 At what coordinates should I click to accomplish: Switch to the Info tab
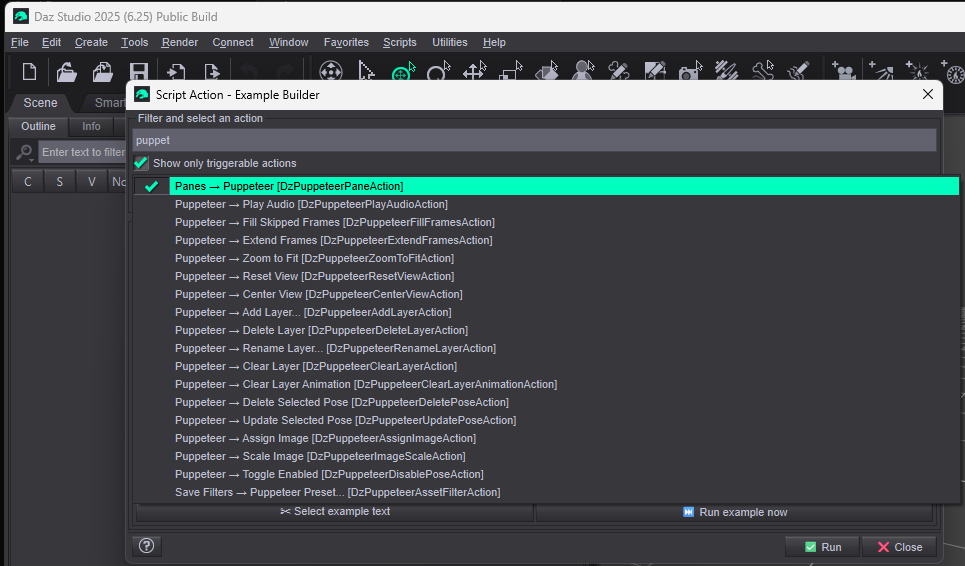(x=91, y=126)
